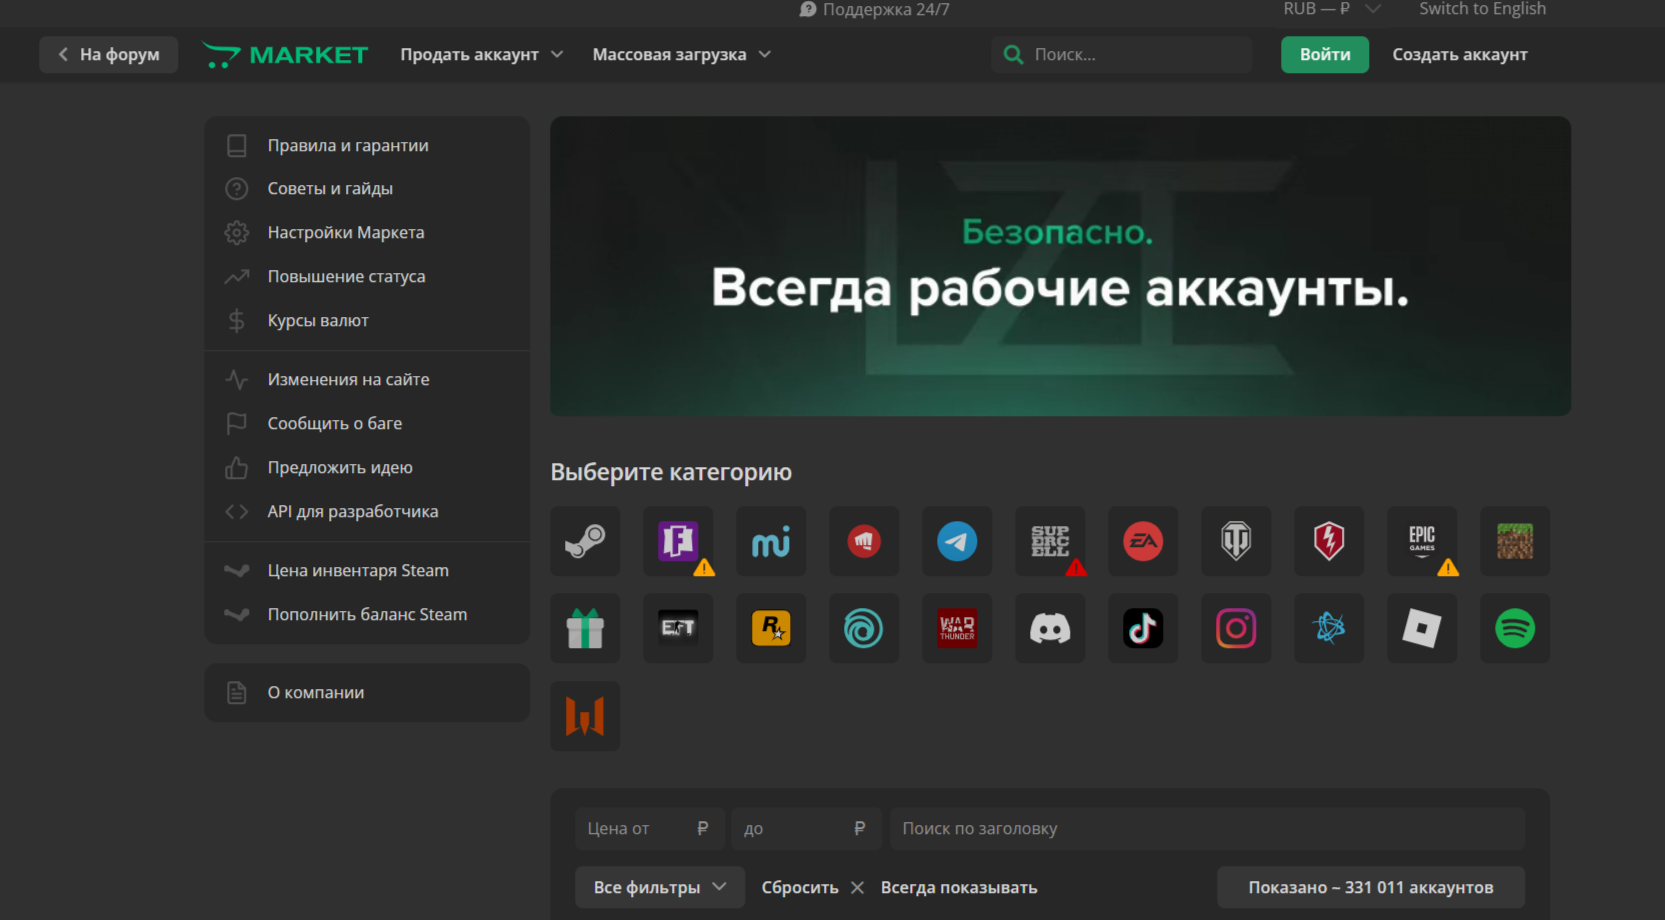Choose the War Thunder category icon
Screen dimensions: 1665x920
click(957, 628)
